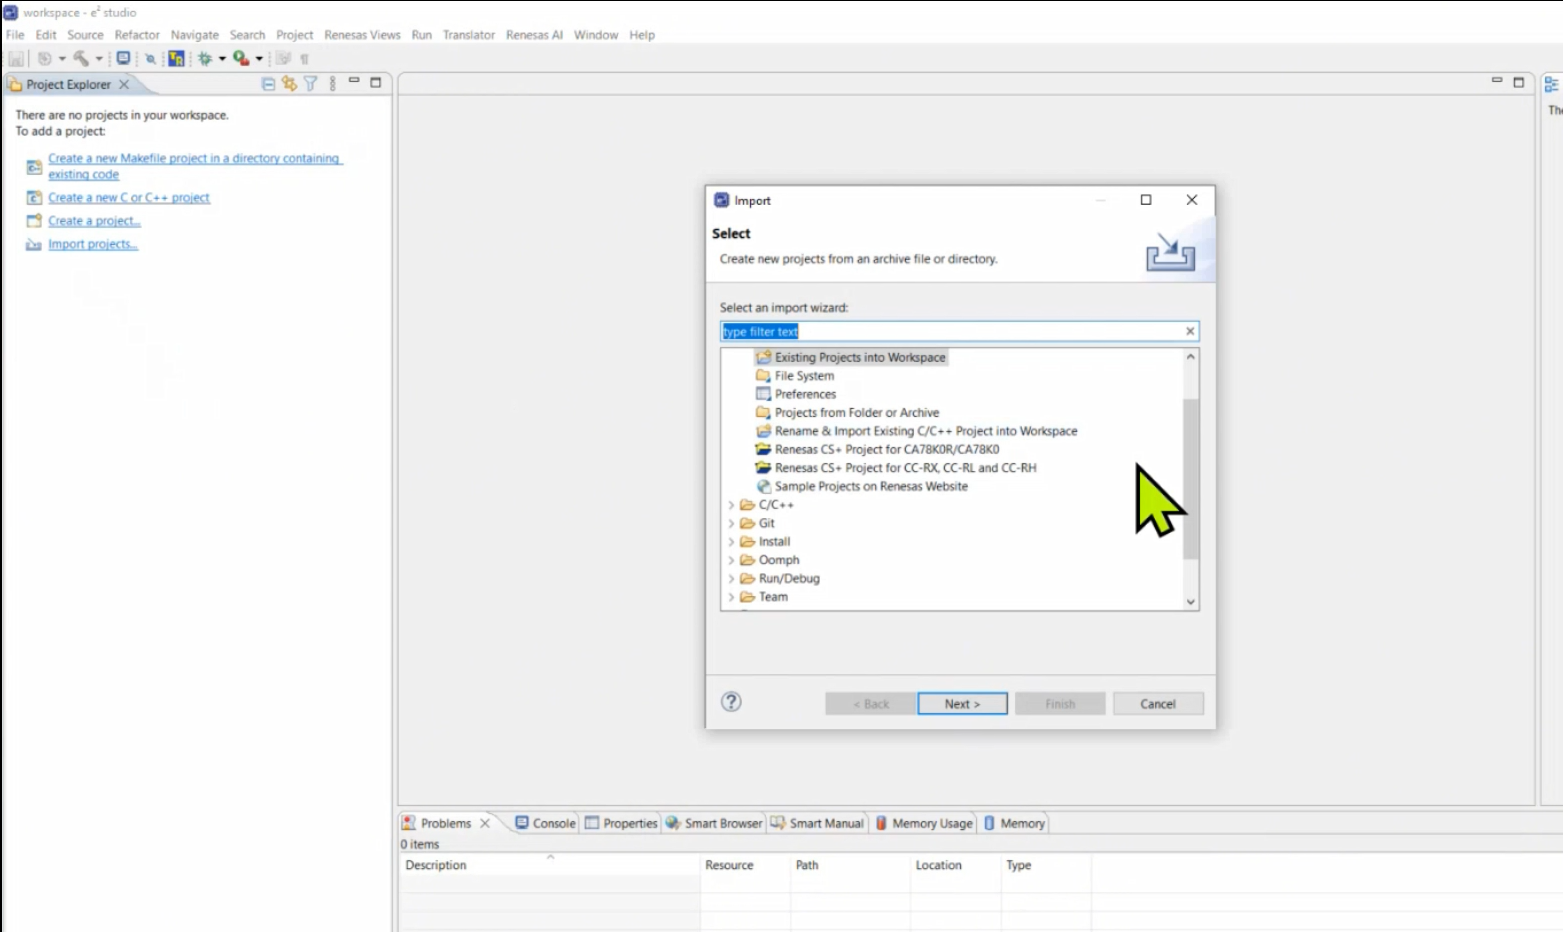The height and width of the screenshot is (932, 1563).
Task: Open the Window menu
Action: coord(596,35)
